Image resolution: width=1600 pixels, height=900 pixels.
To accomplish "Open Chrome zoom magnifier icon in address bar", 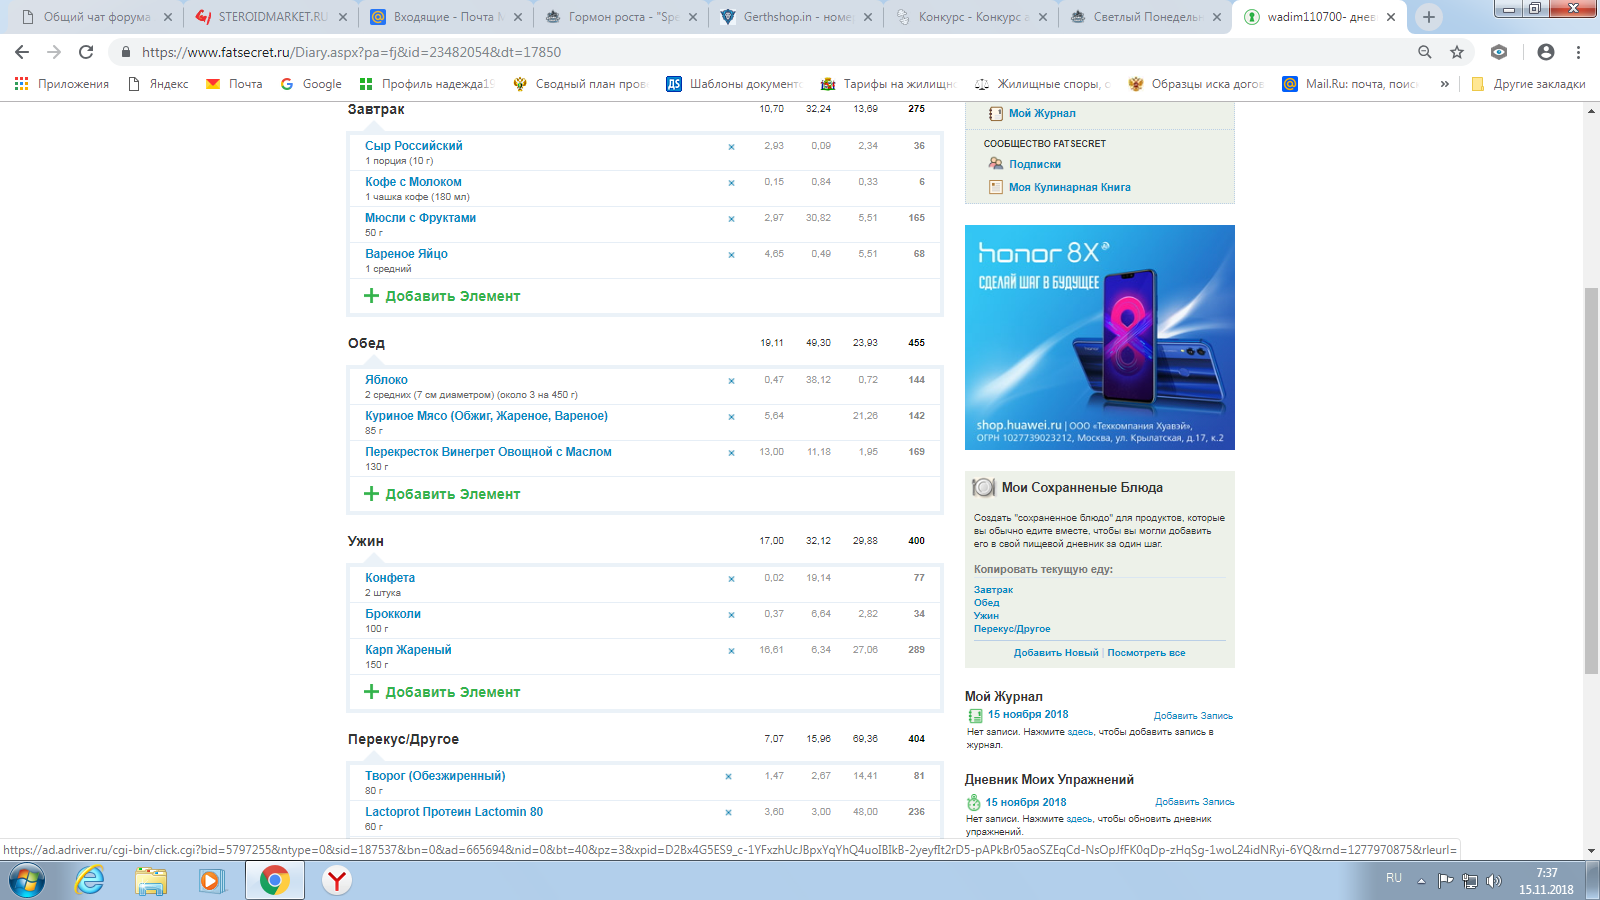I will click(x=1425, y=52).
